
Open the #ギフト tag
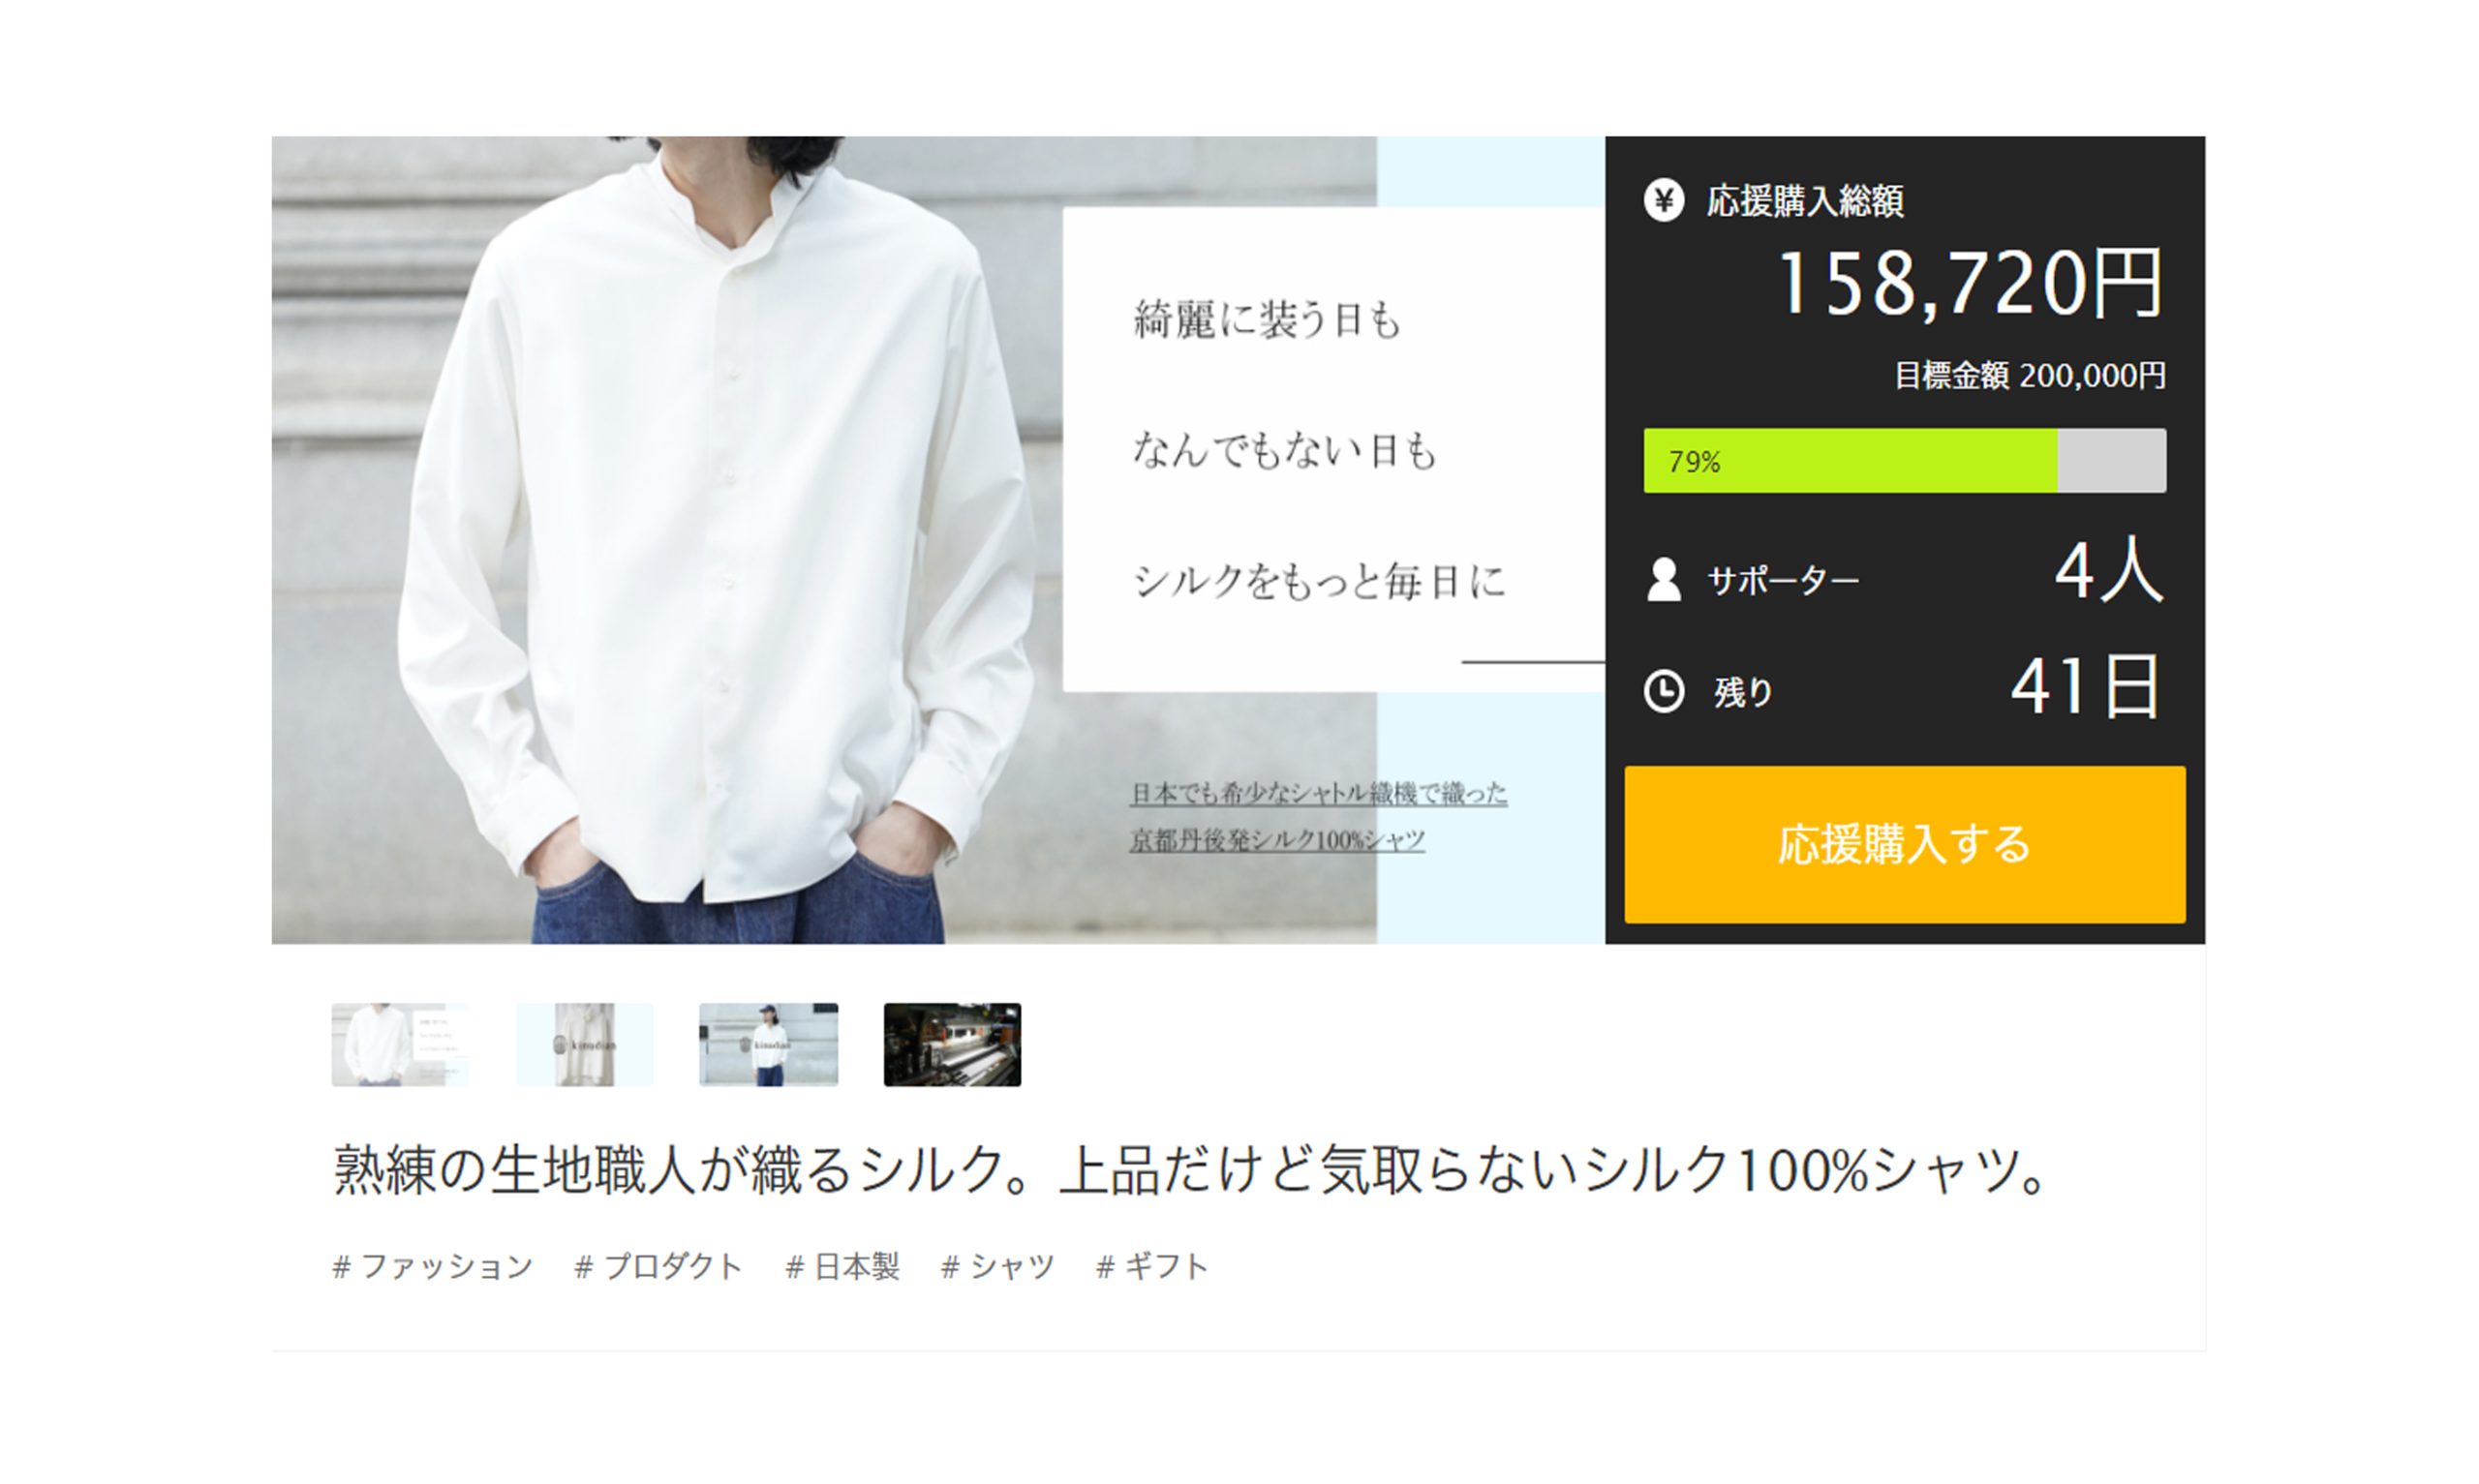click(x=1152, y=1266)
